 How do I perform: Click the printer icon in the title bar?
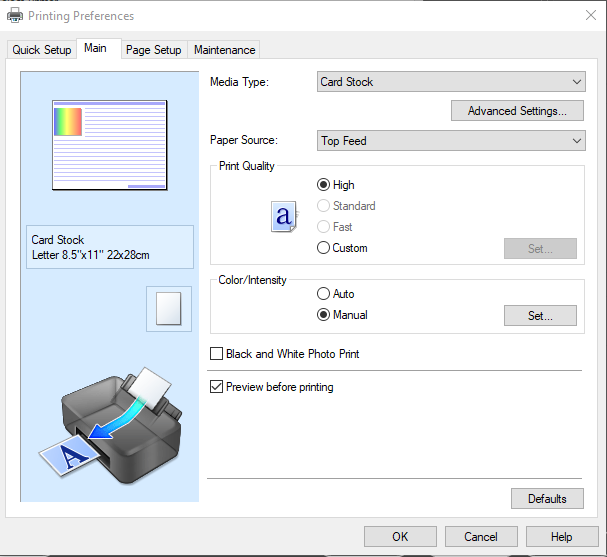tap(15, 15)
